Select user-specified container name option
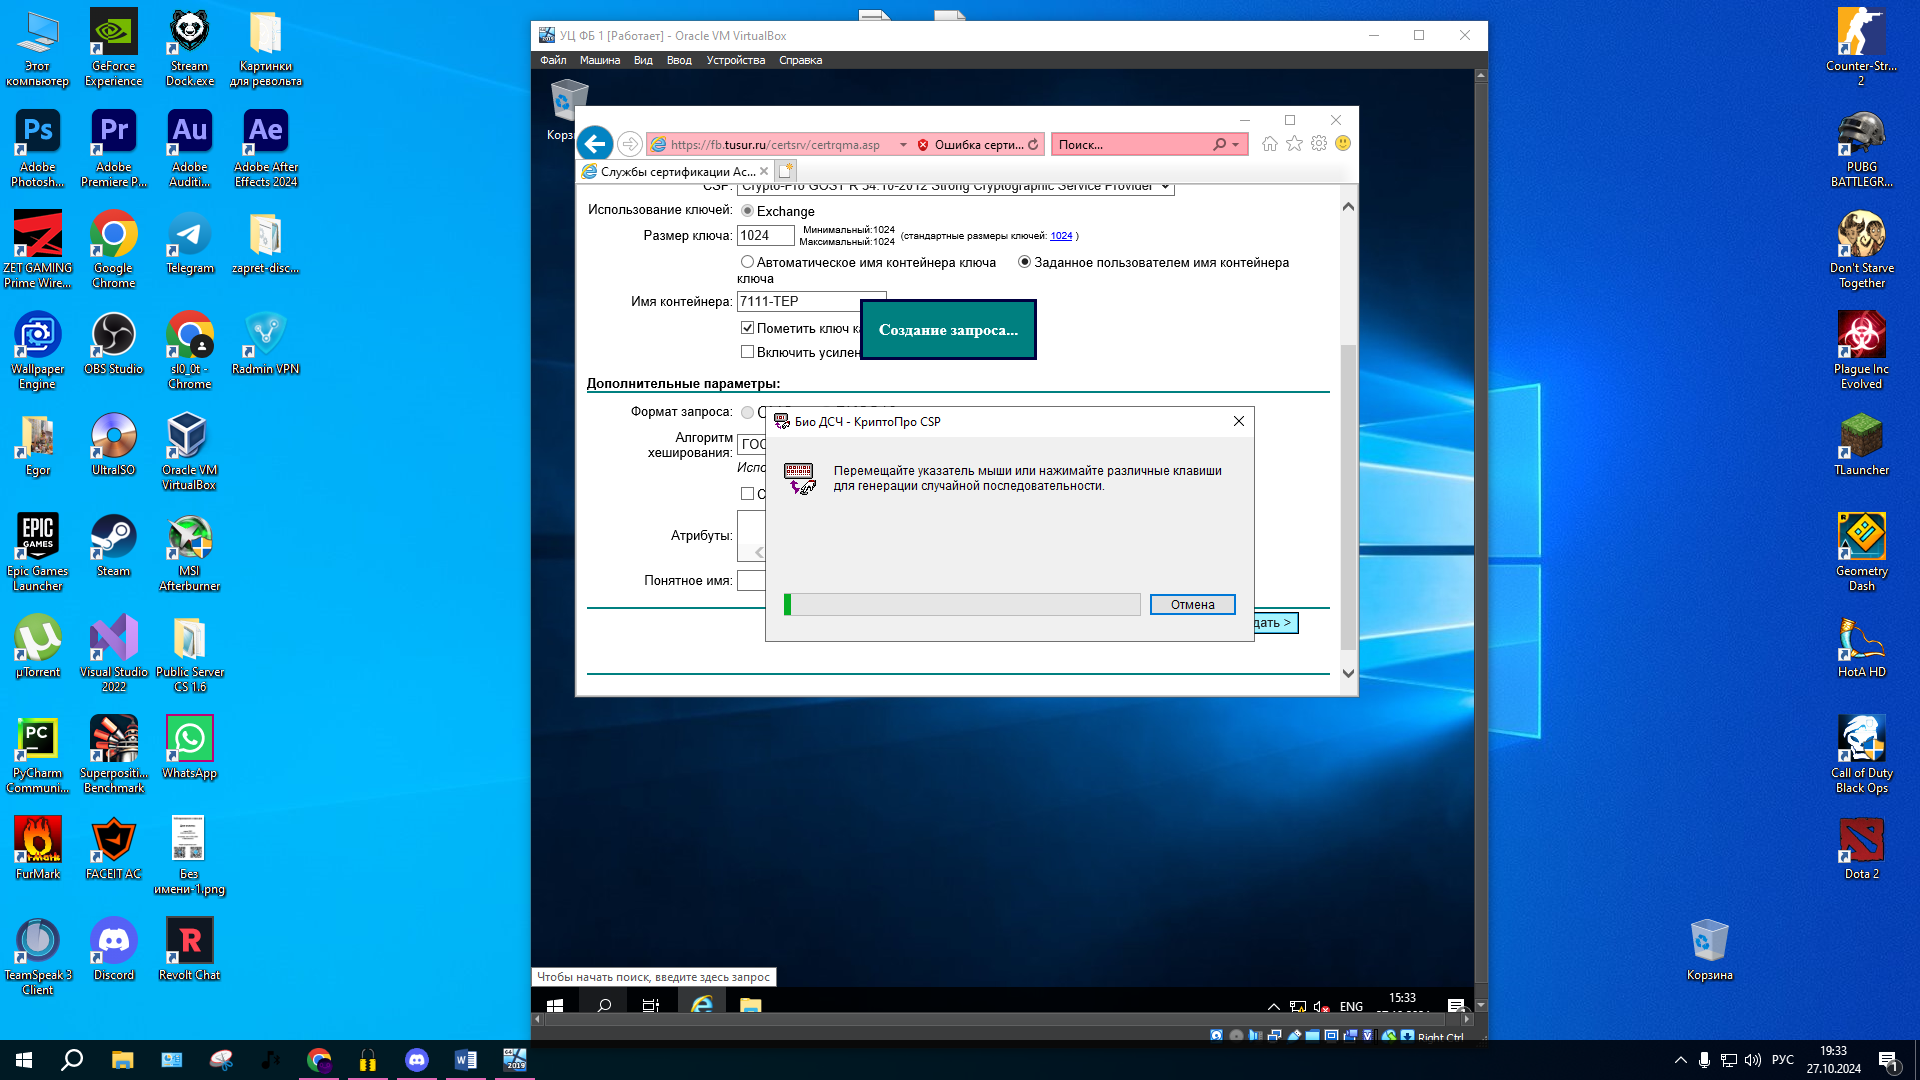The width and height of the screenshot is (1920, 1080). (1024, 262)
